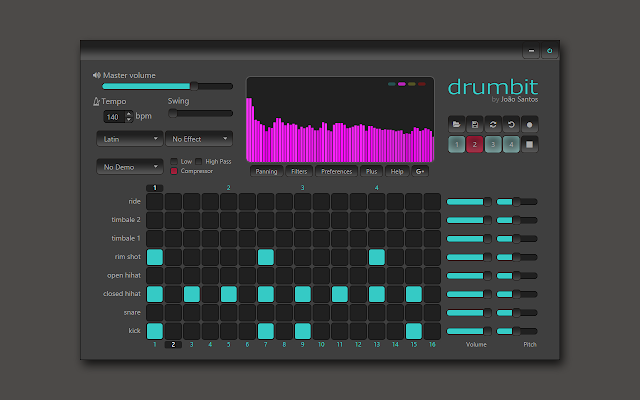The image size is (640, 400).
Task: Adjust the ride volume slider
Action: (x=469, y=202)
